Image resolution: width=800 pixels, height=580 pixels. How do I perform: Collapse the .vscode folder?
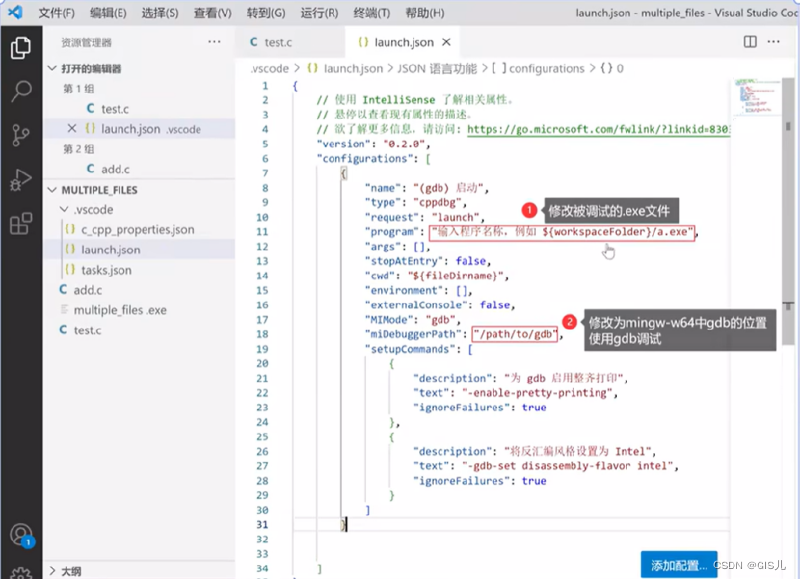(x=64, y=209)
